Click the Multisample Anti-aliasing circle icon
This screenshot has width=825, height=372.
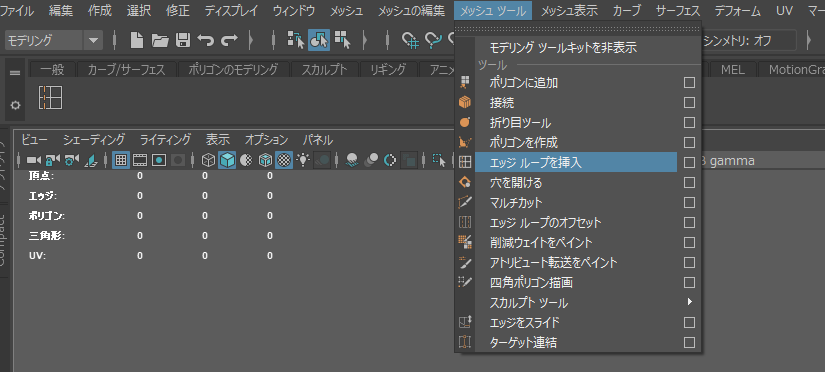coord(390,160)
